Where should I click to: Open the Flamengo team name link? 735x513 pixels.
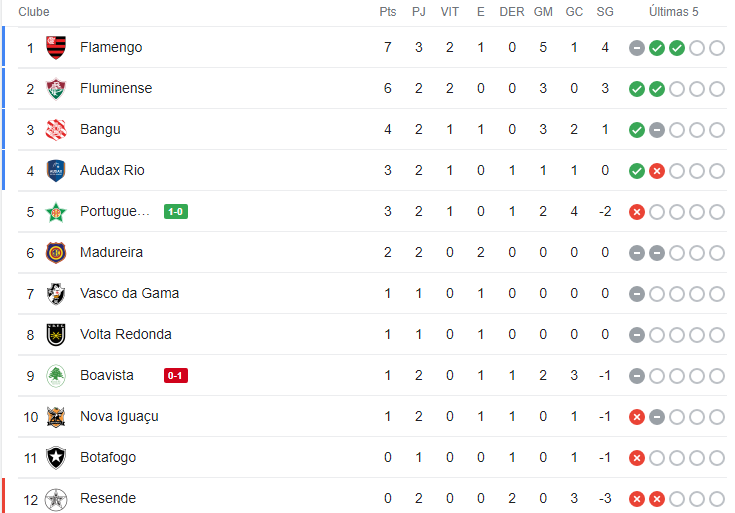(x=111, y=47)
